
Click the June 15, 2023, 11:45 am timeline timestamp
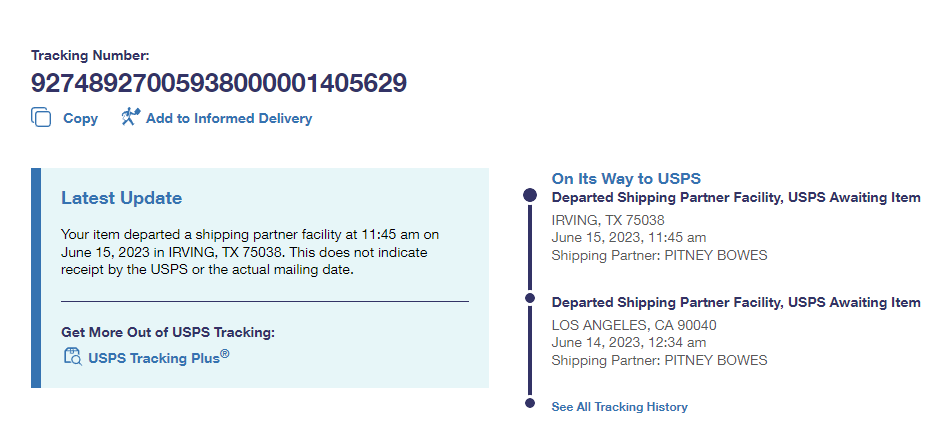coord(629,237)
